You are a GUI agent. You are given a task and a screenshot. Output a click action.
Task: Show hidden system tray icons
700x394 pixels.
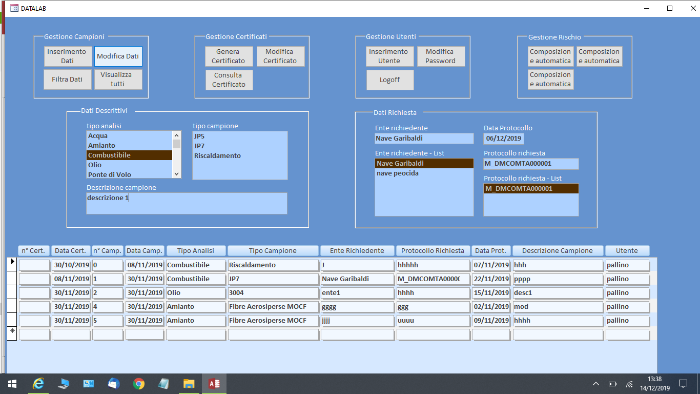click(x=596, y=384)
